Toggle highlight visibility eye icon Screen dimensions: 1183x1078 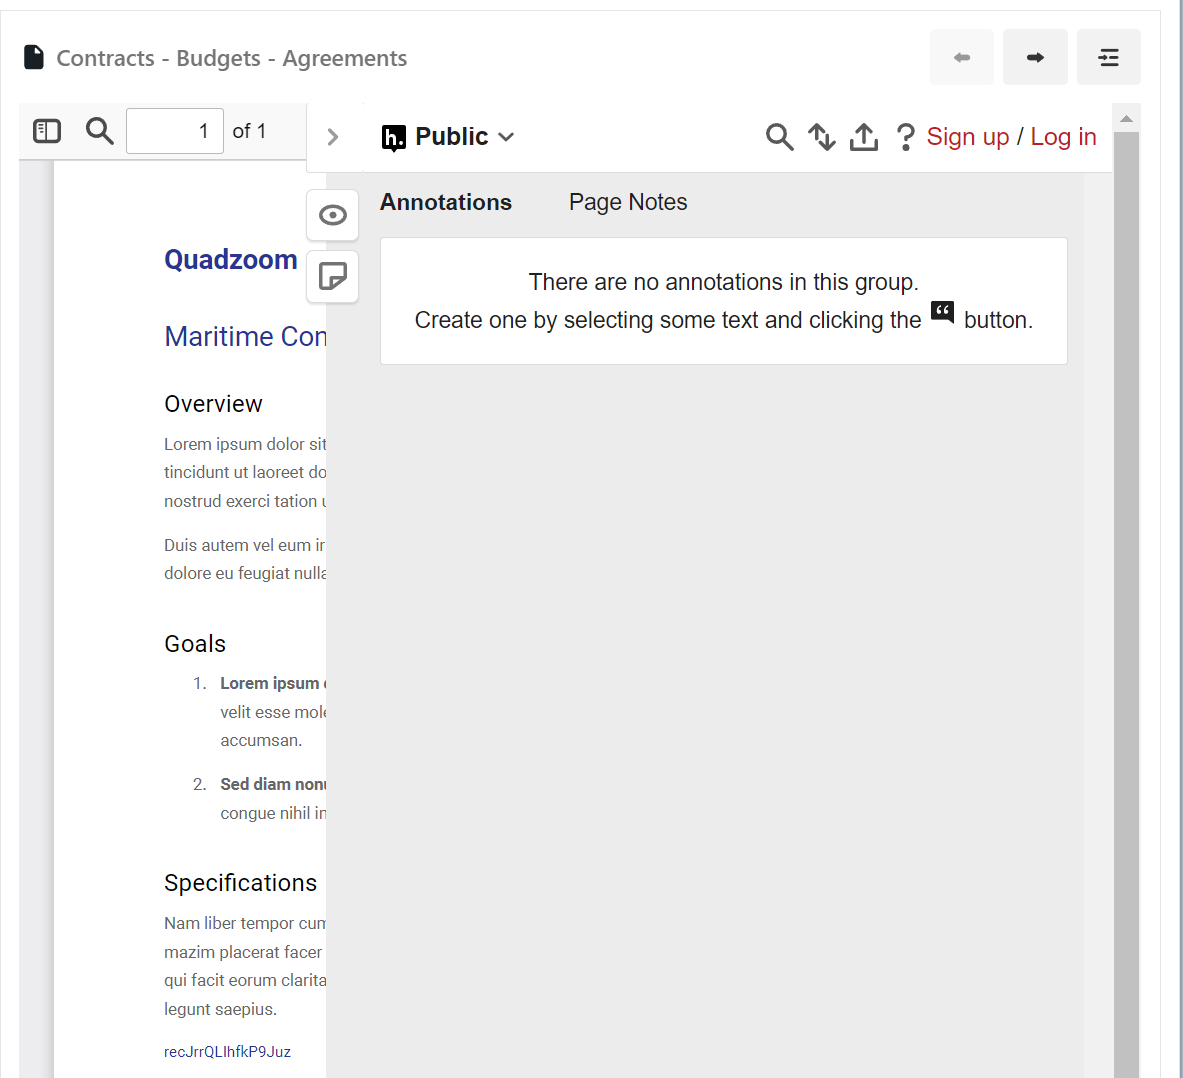tap(333, 216)
